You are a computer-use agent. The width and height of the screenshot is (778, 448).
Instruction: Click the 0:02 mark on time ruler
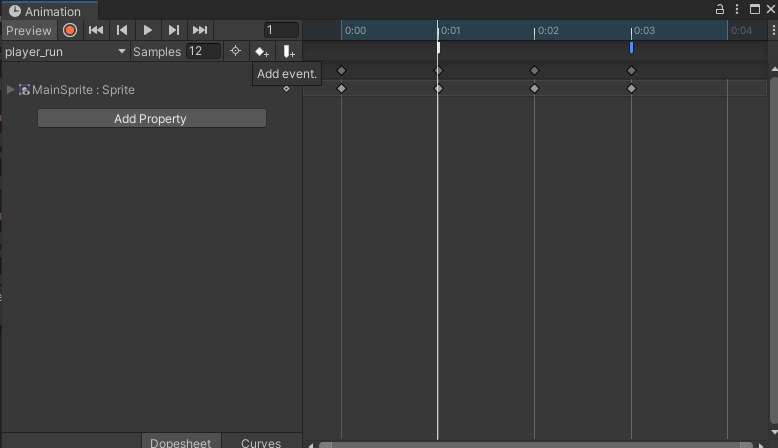pos(548,31)
